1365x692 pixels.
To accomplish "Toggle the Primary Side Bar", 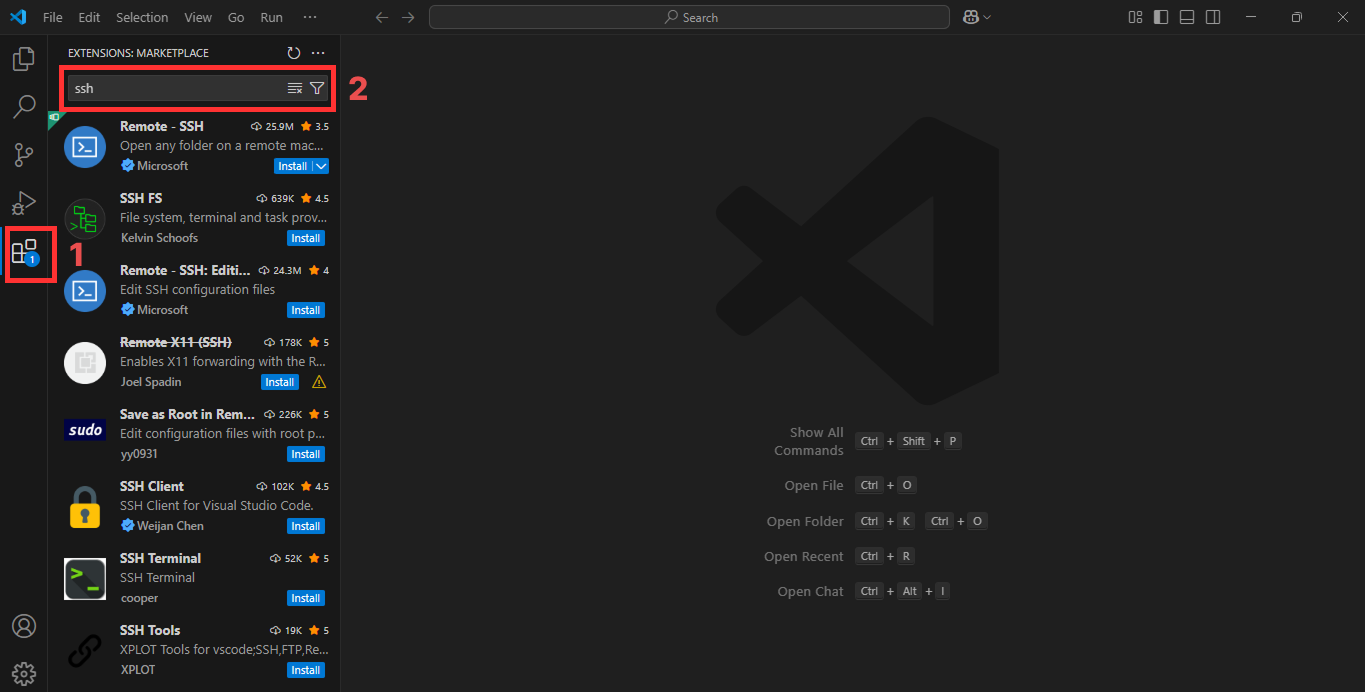I will point(1161,17).
